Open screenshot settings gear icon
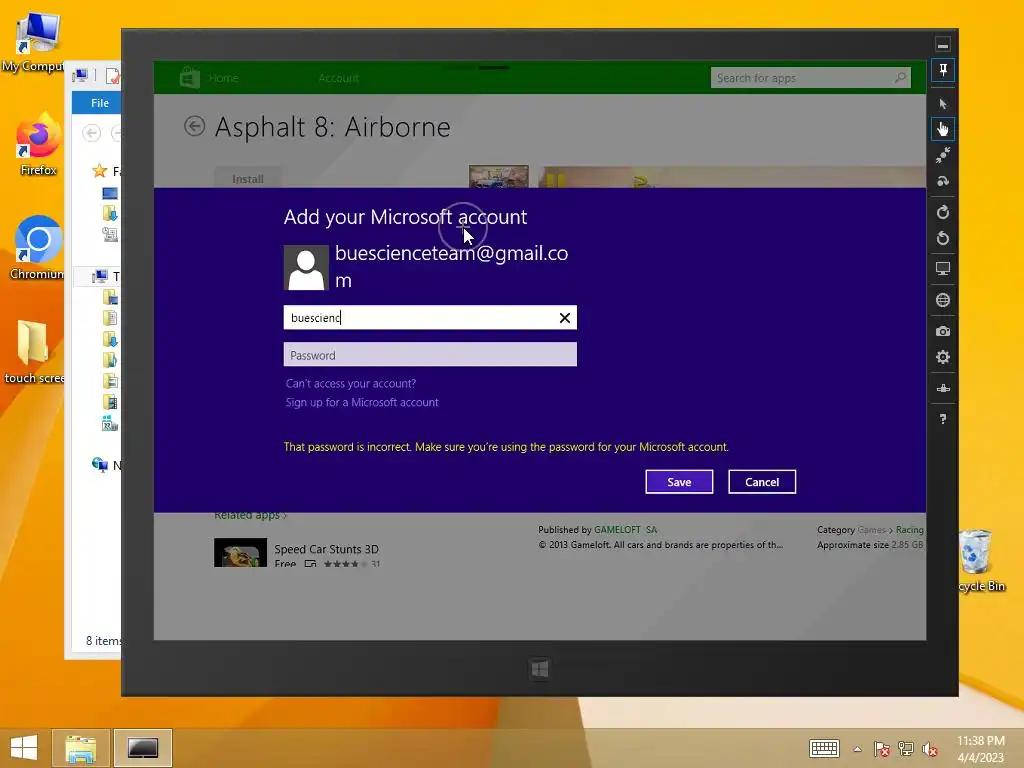1024x768 pixels. (x=943, y=357)
